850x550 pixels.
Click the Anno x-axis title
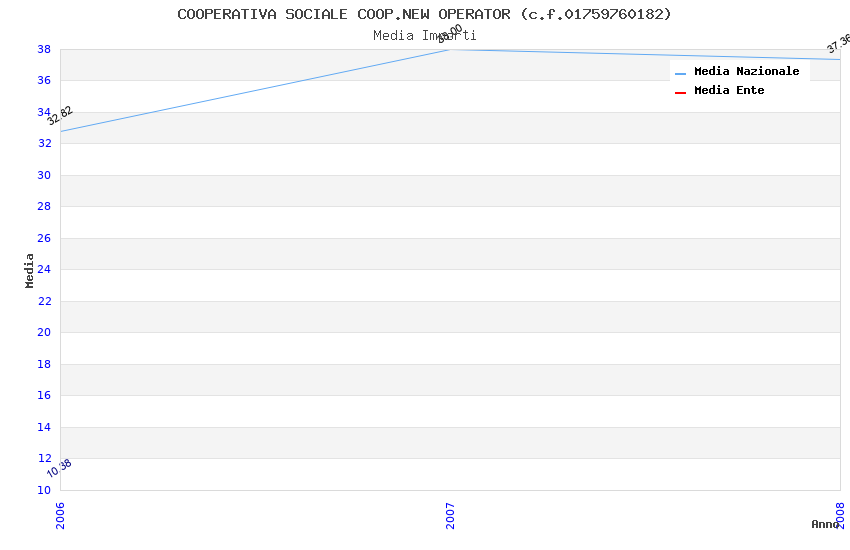[x=824, y=524]
